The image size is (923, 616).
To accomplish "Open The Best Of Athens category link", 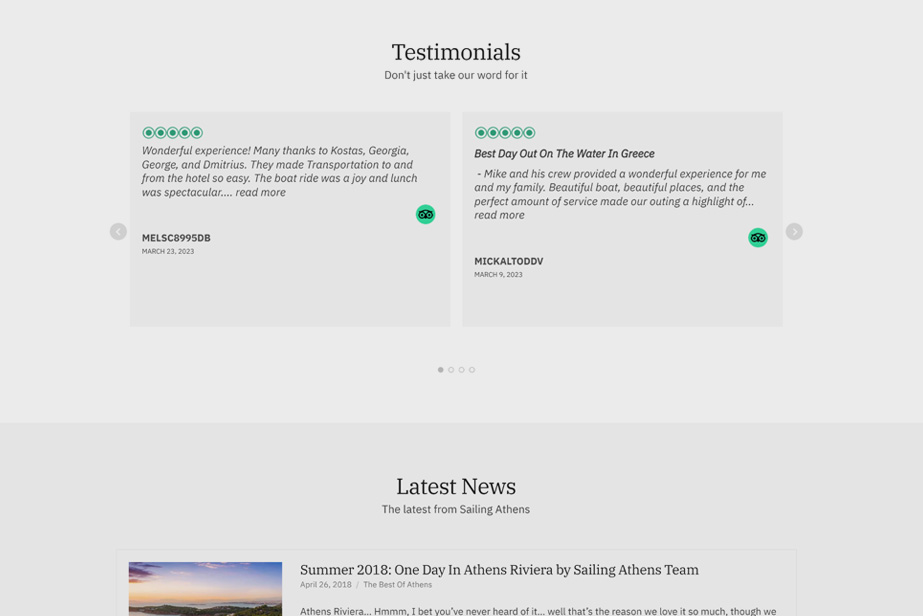I will pos(397,585).
